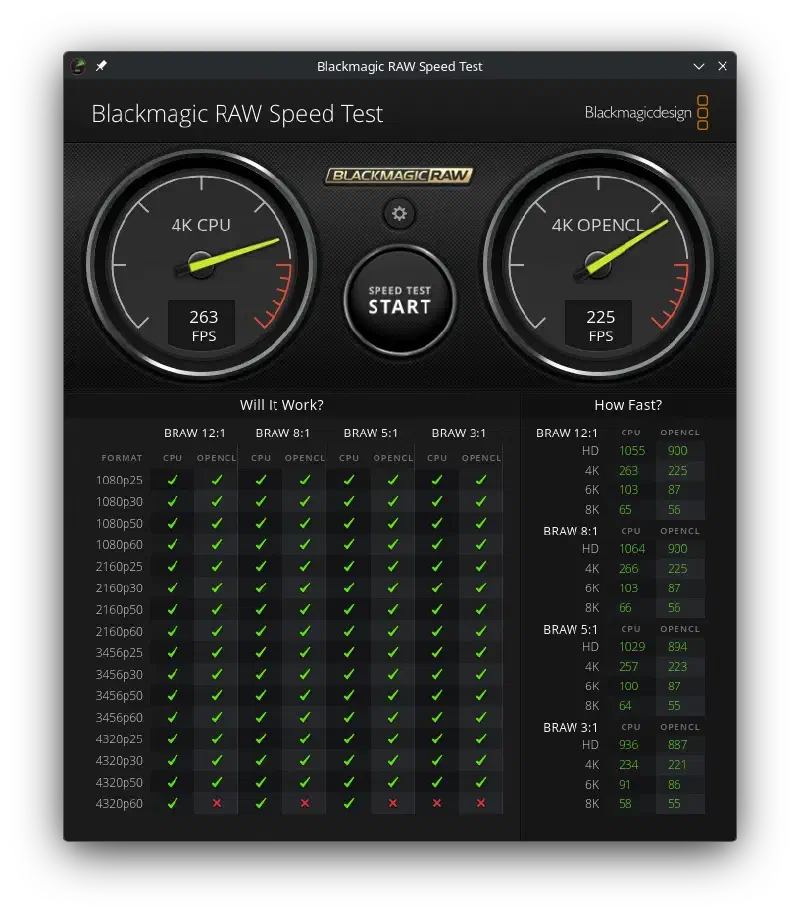Click the BRAW 3:1 column header in results table
Screen dimensions: 800x917
[458, 433]
